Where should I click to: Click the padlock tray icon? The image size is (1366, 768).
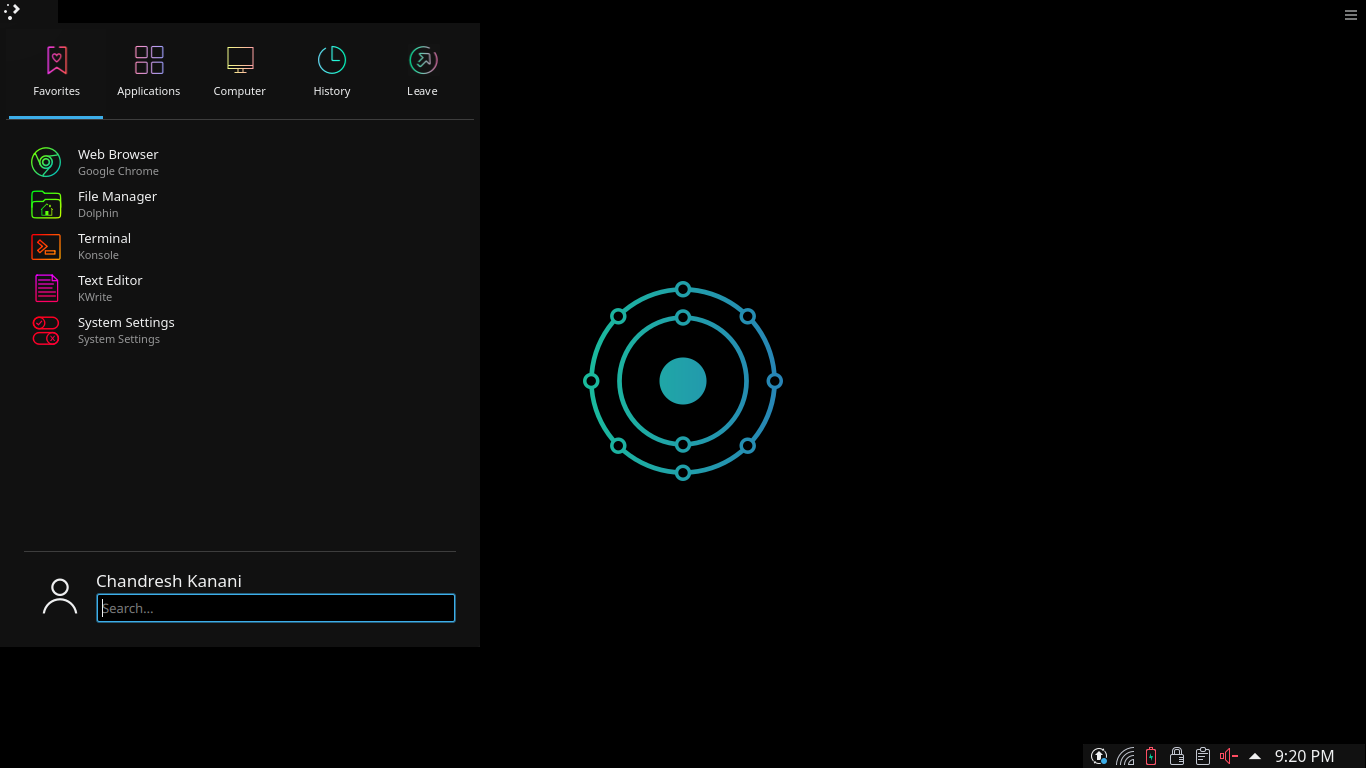(1177, 756)
